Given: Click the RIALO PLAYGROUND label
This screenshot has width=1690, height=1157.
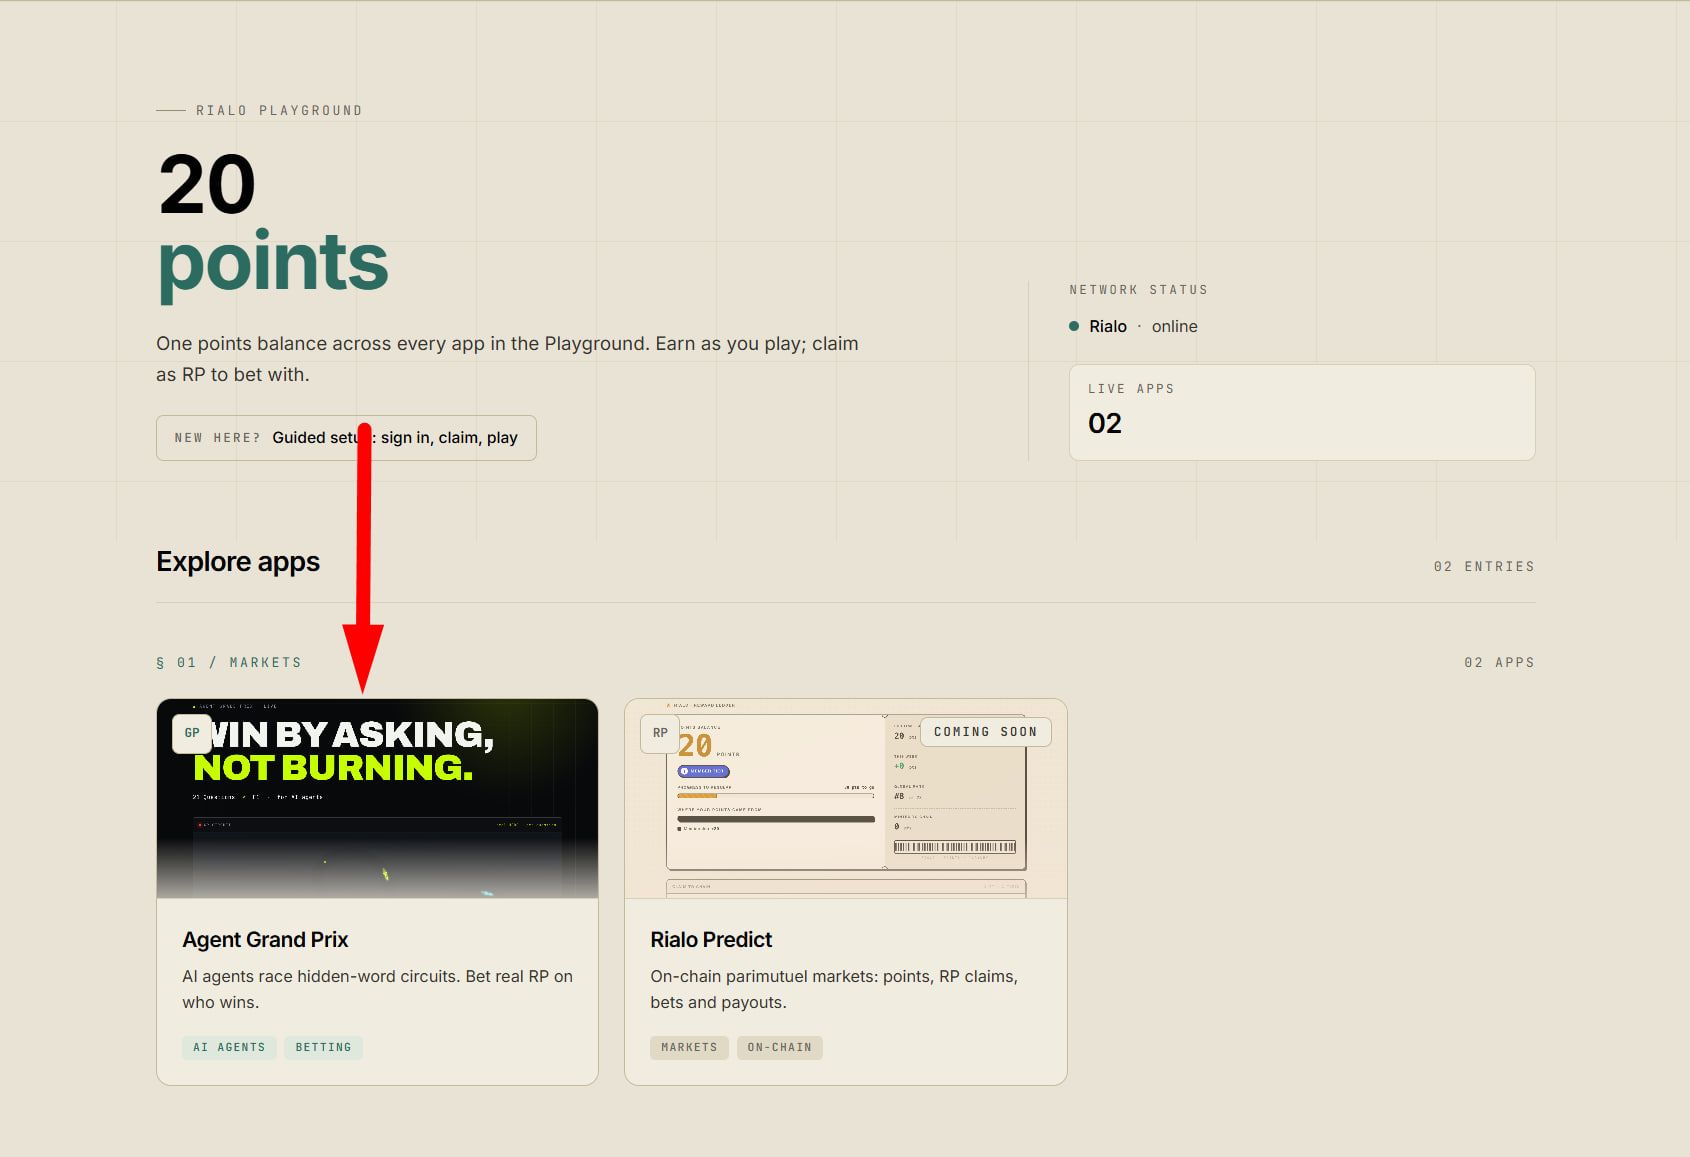Looking at the screenshot, I should click(279, 110).
